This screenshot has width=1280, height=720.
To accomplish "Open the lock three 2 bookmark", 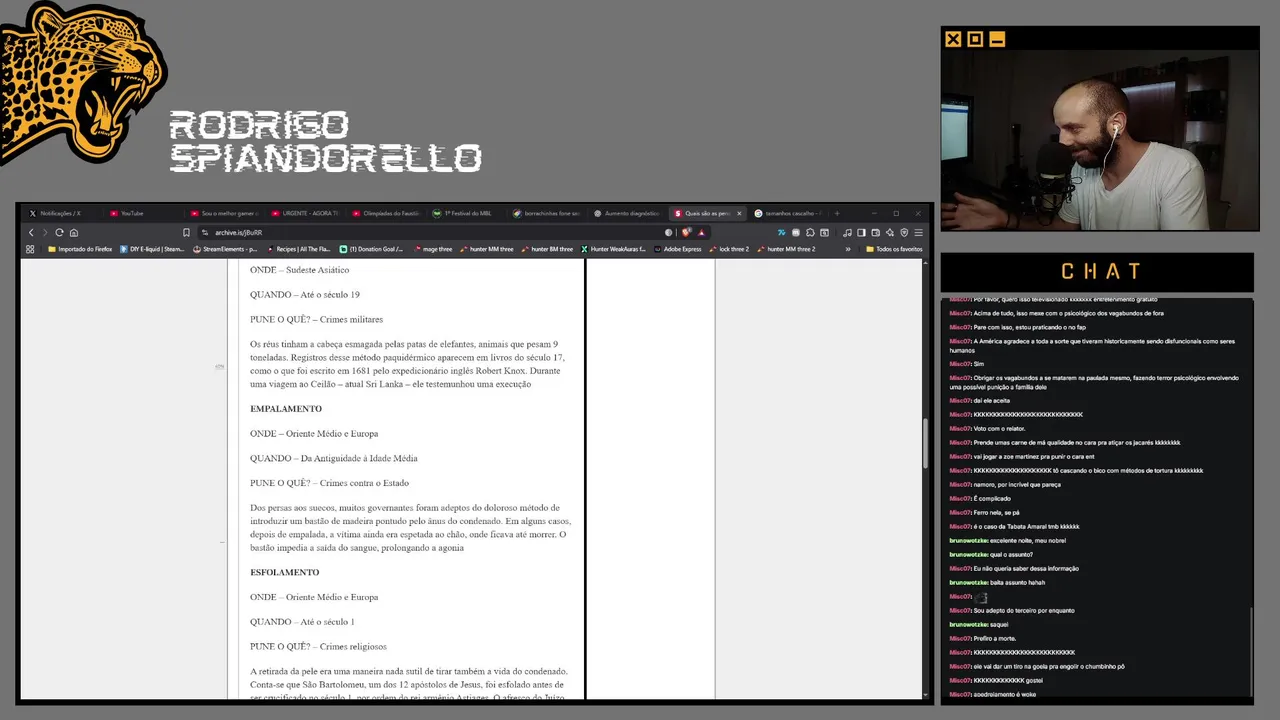I will [x=728, y=249].
